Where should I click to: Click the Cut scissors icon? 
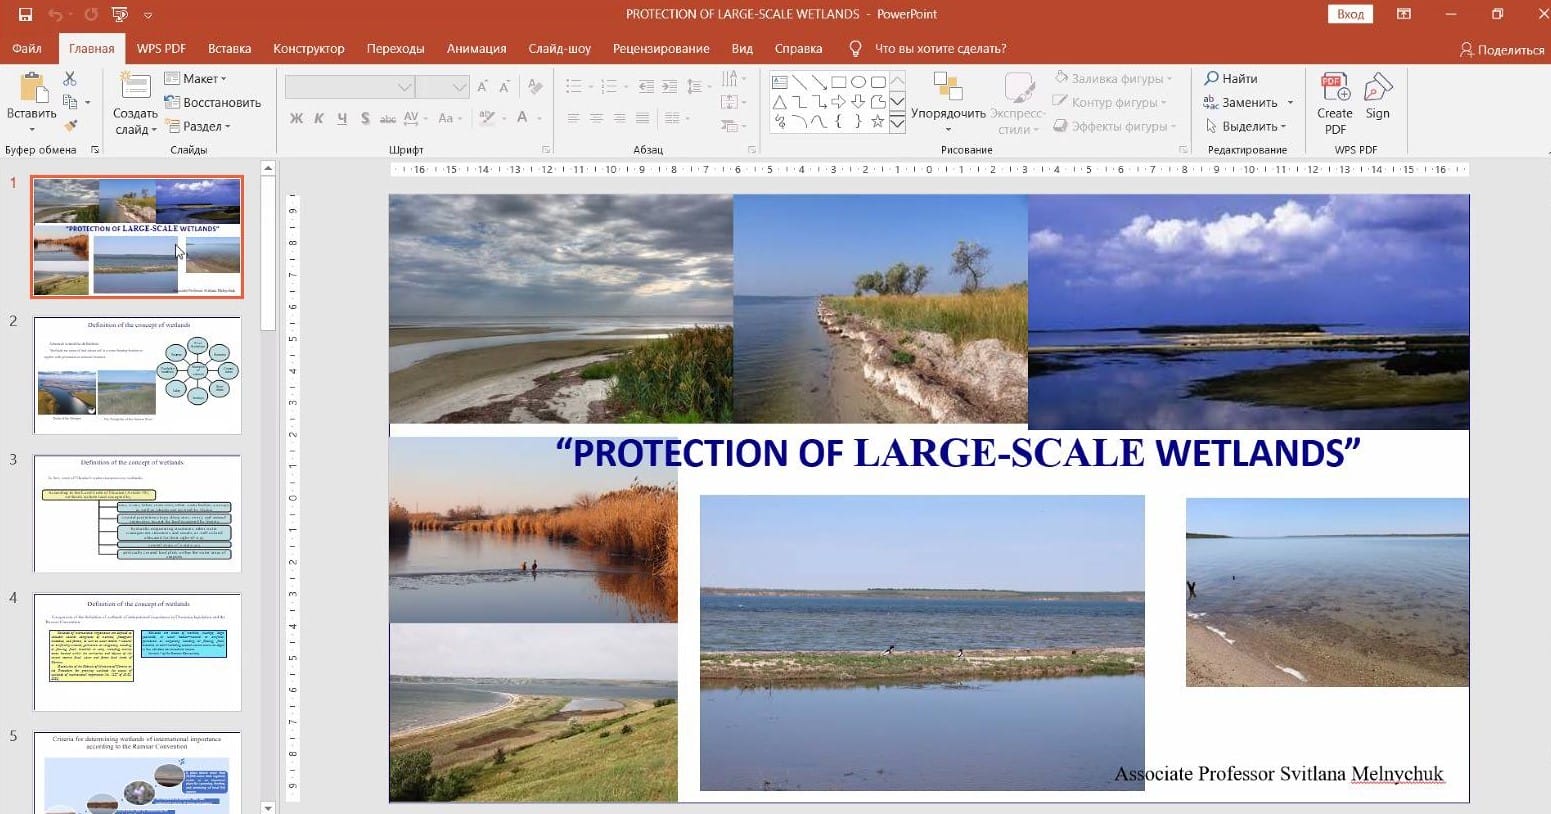click(x=70, y=79)
